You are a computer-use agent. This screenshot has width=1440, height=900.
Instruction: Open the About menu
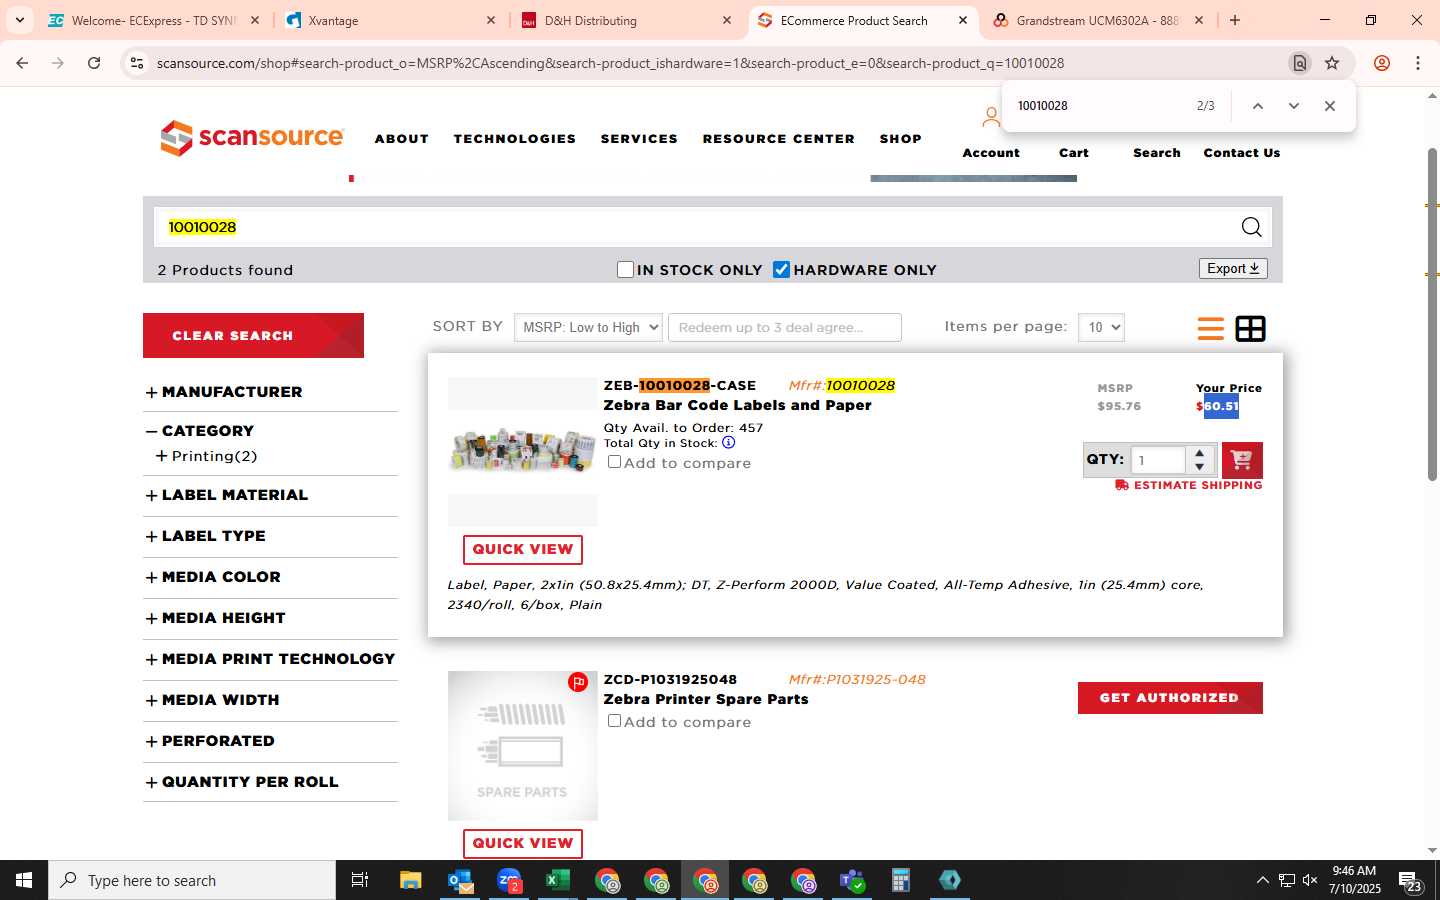(402, 139)
